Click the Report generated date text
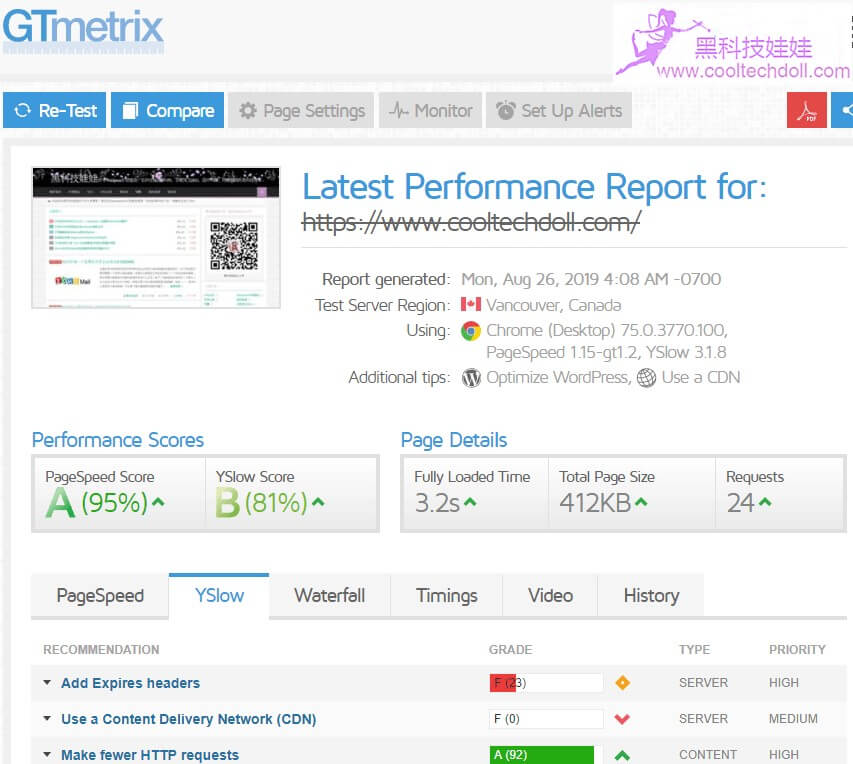The image size is (853, 764). (x=591, y=279)
